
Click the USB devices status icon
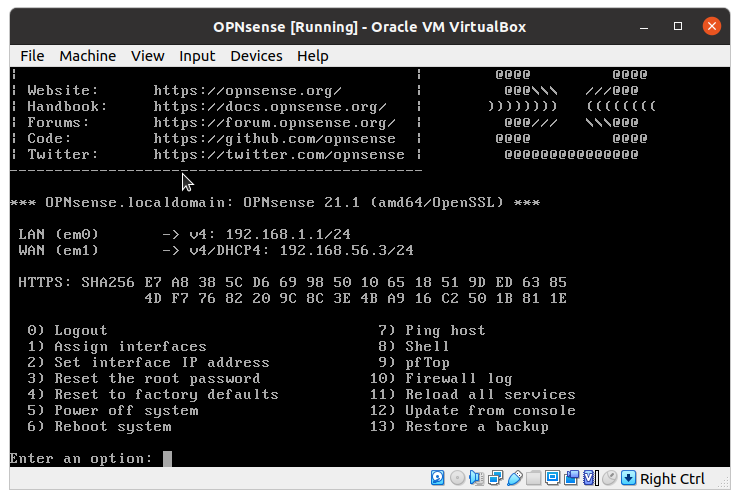[x=514, y=478]
